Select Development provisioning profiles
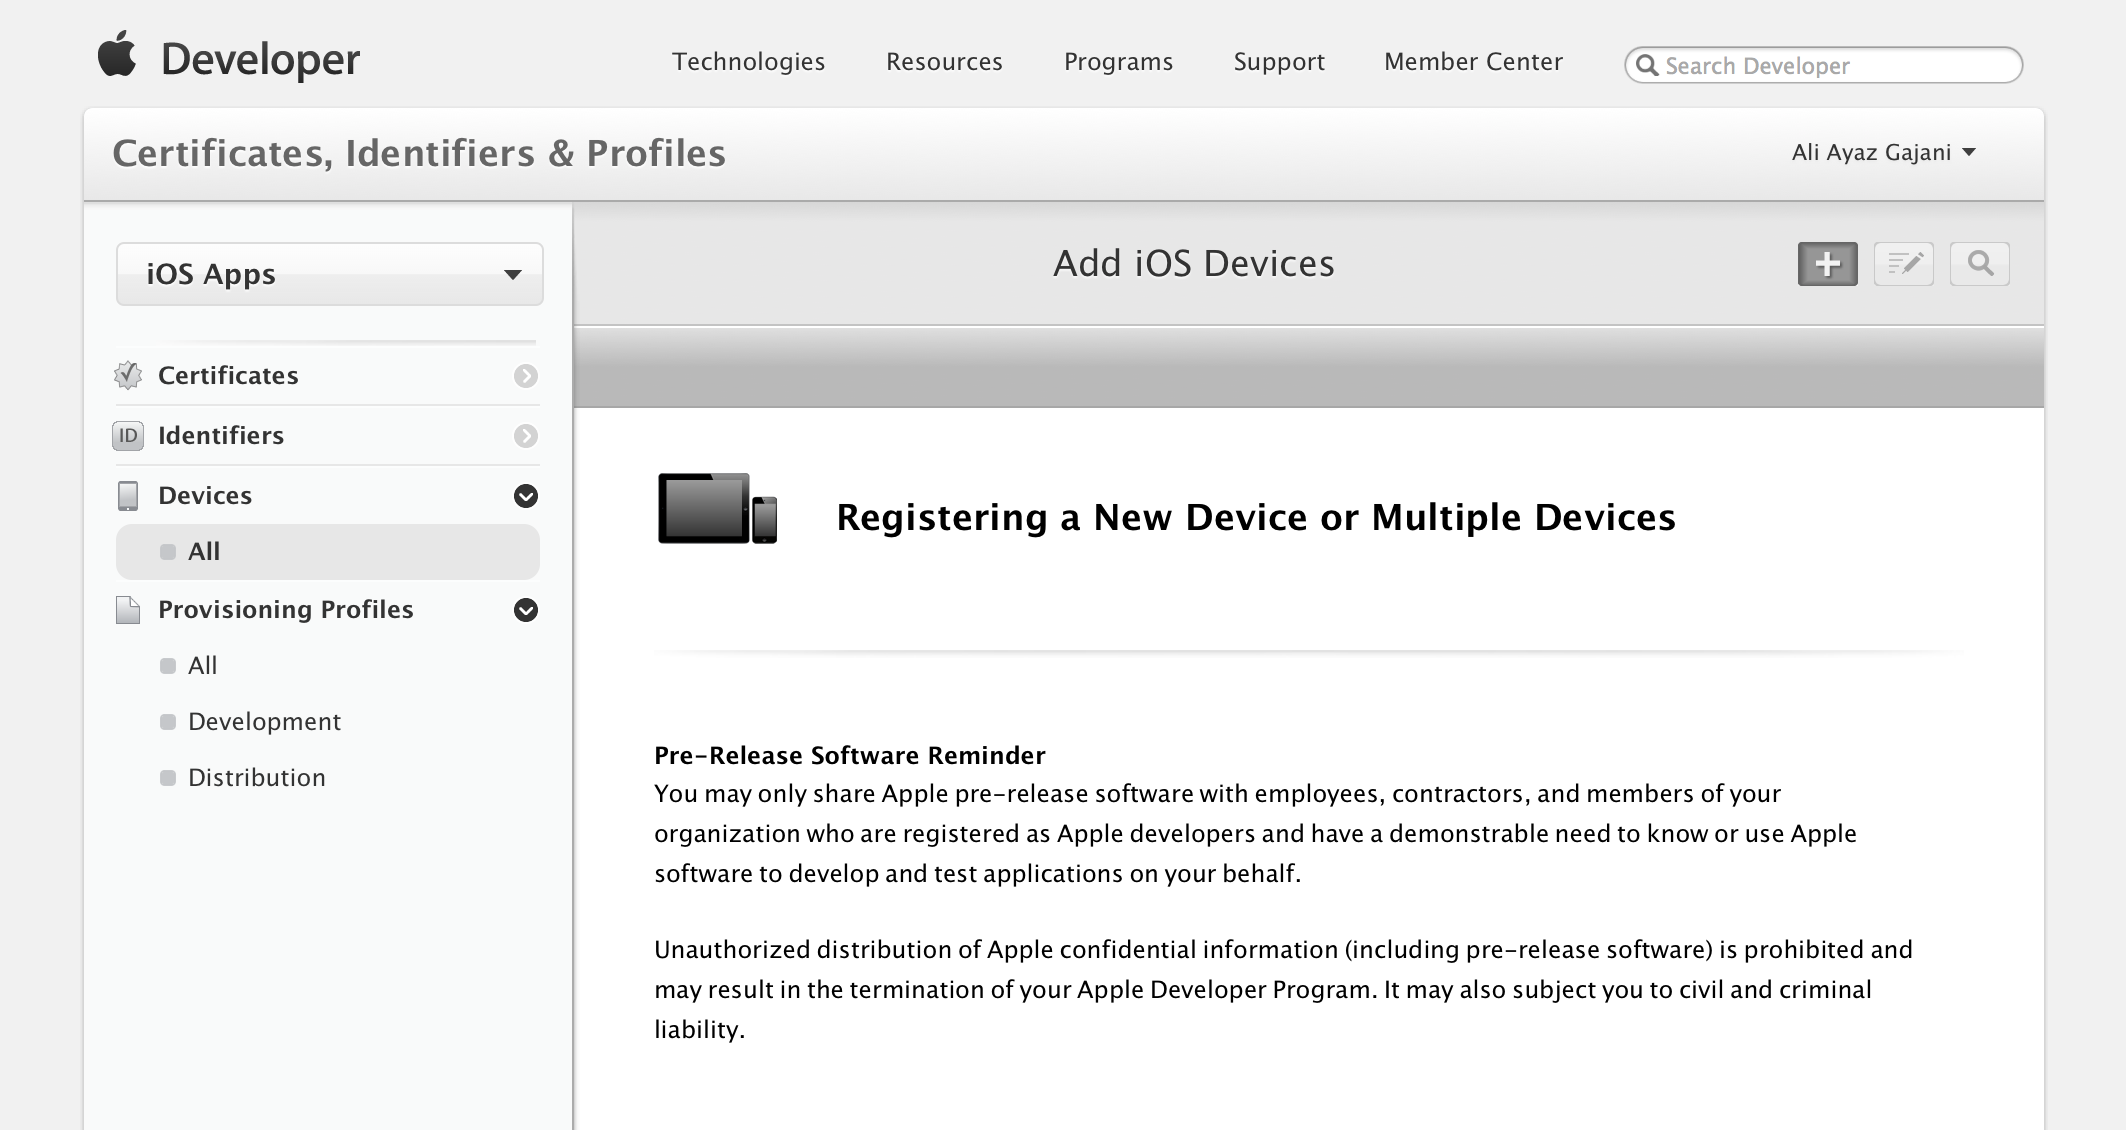2126x1130 pixels. [264, 721]
